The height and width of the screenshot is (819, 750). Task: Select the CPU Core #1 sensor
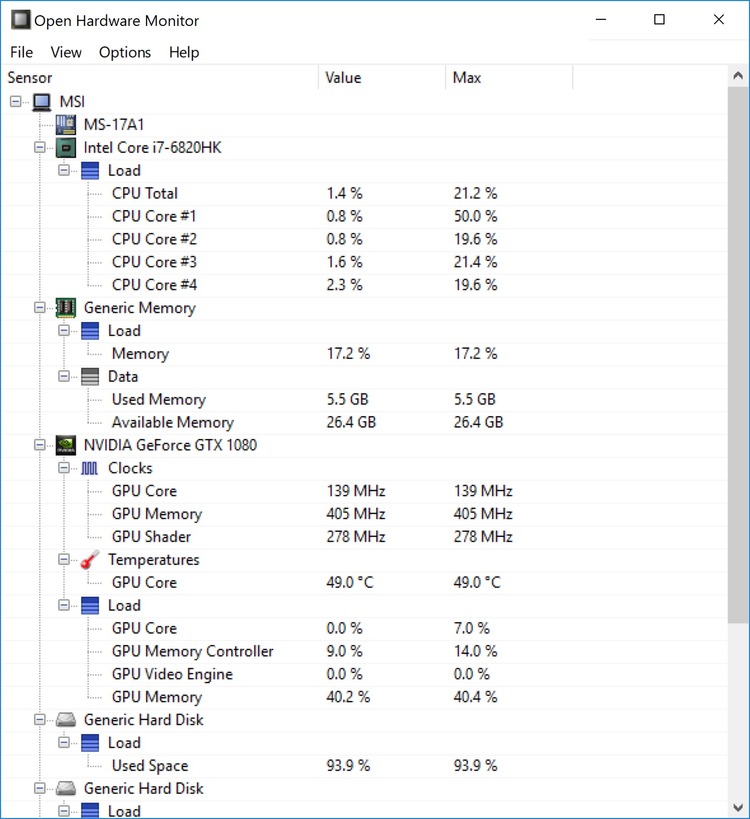[365, 216]
